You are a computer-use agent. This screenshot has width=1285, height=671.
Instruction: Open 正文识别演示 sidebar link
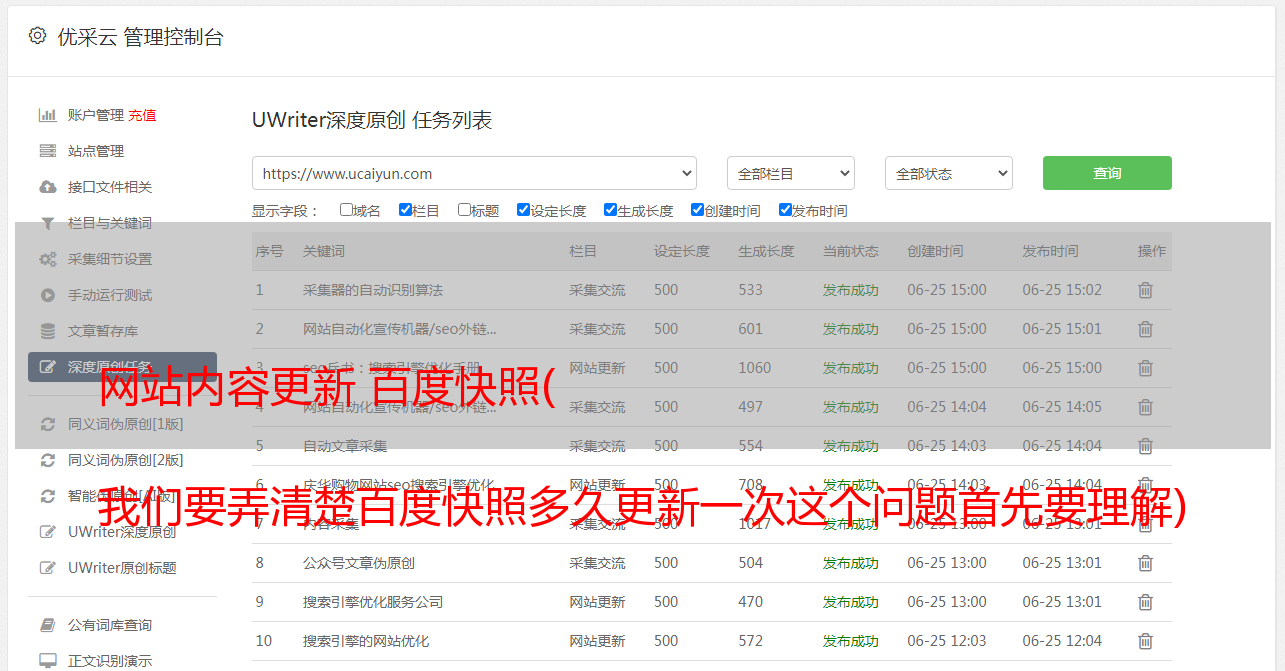(x=110, y=661)
